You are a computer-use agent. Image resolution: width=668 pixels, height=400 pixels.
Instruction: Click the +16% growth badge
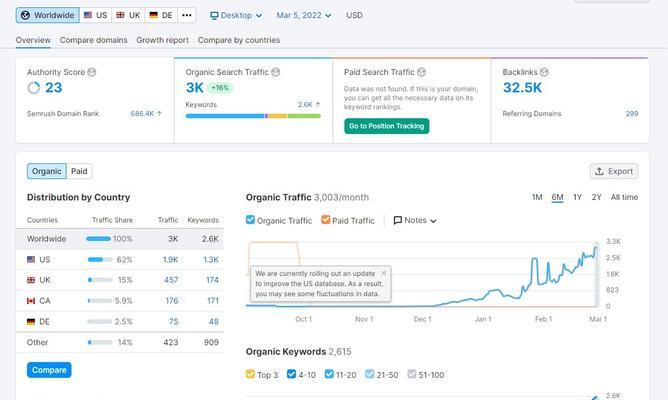220,88
